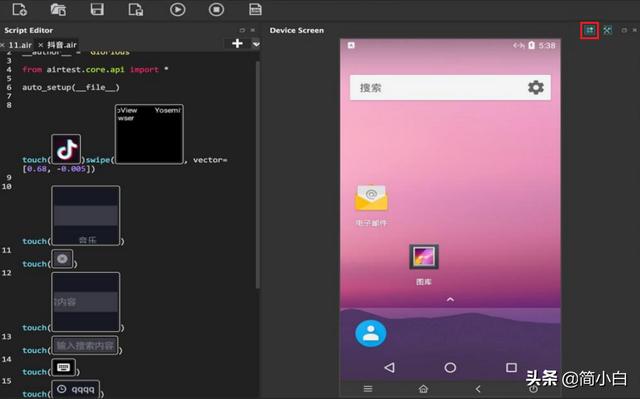Open the device tools wrench icon

[607, 30]
